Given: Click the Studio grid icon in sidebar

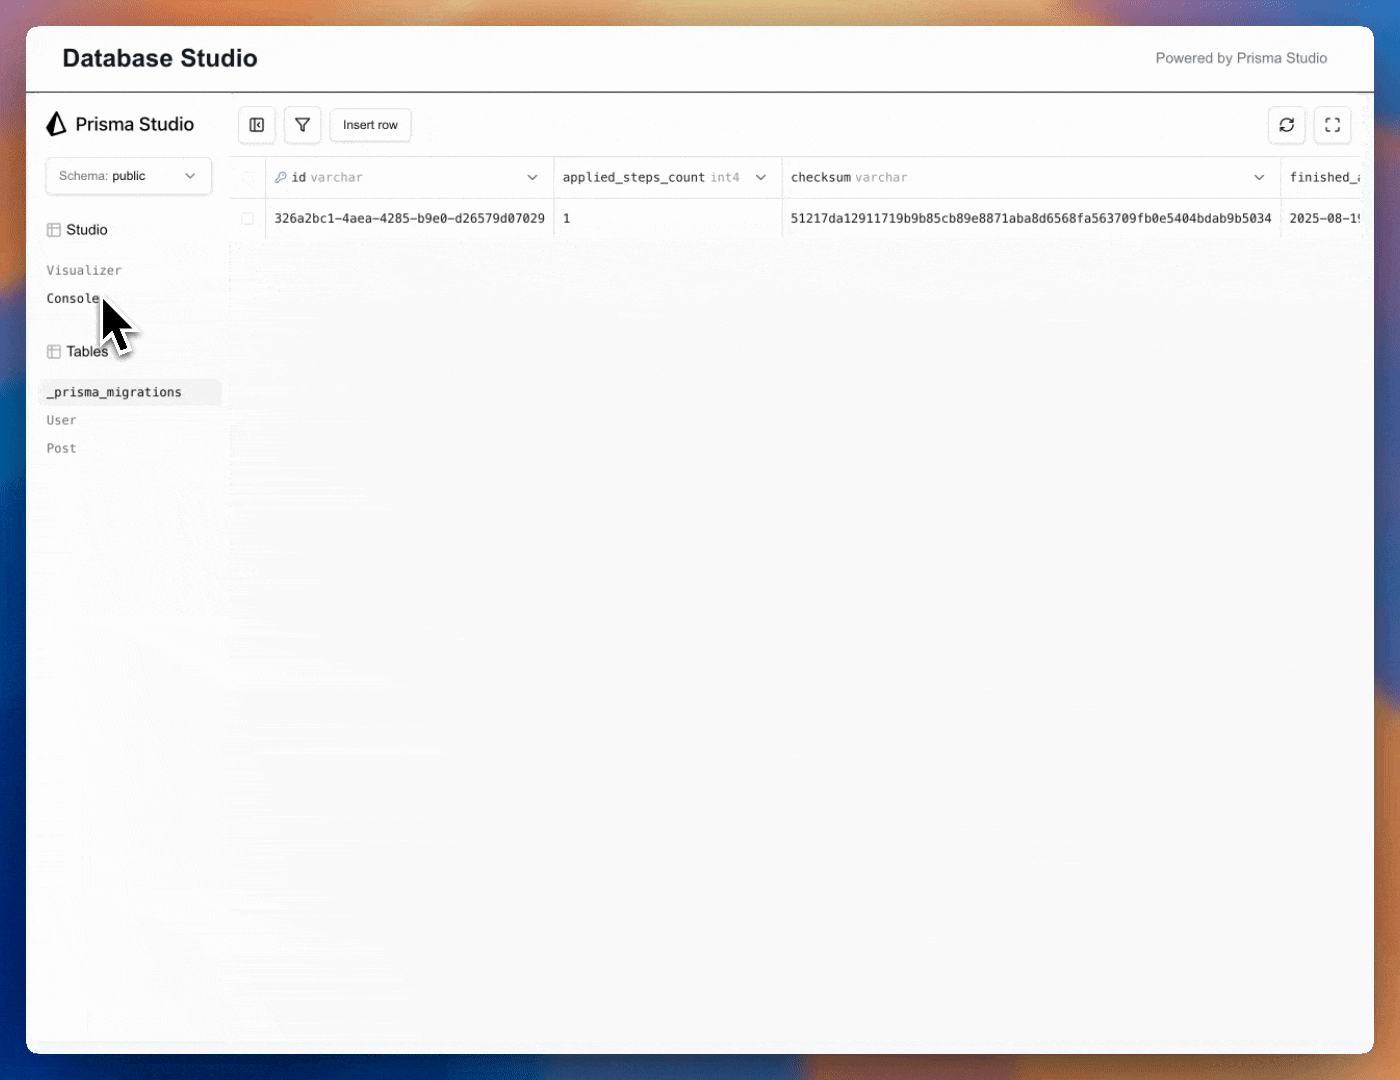Looking at the screenshot, I should pos(53,229).
